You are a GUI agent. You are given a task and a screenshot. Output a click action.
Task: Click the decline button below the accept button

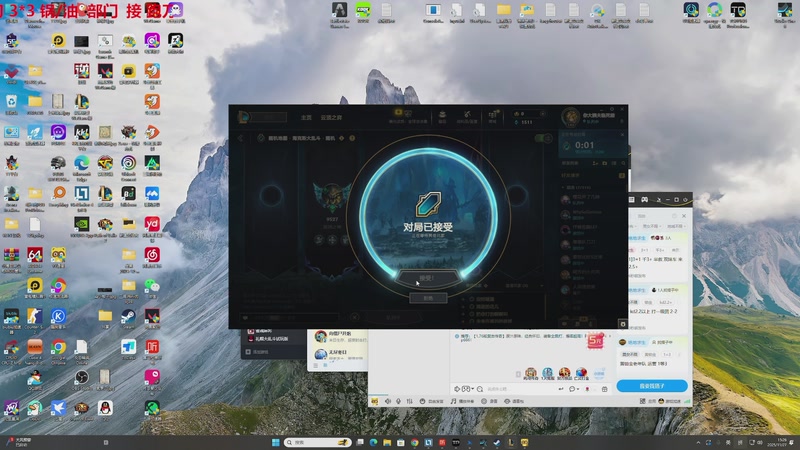tap(428, 298)
